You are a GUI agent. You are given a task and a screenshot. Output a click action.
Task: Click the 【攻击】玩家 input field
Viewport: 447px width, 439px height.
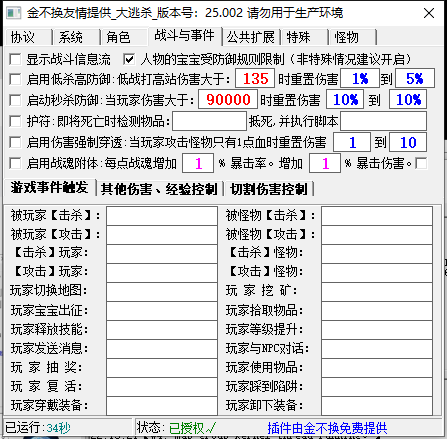[x=162, y=273]
